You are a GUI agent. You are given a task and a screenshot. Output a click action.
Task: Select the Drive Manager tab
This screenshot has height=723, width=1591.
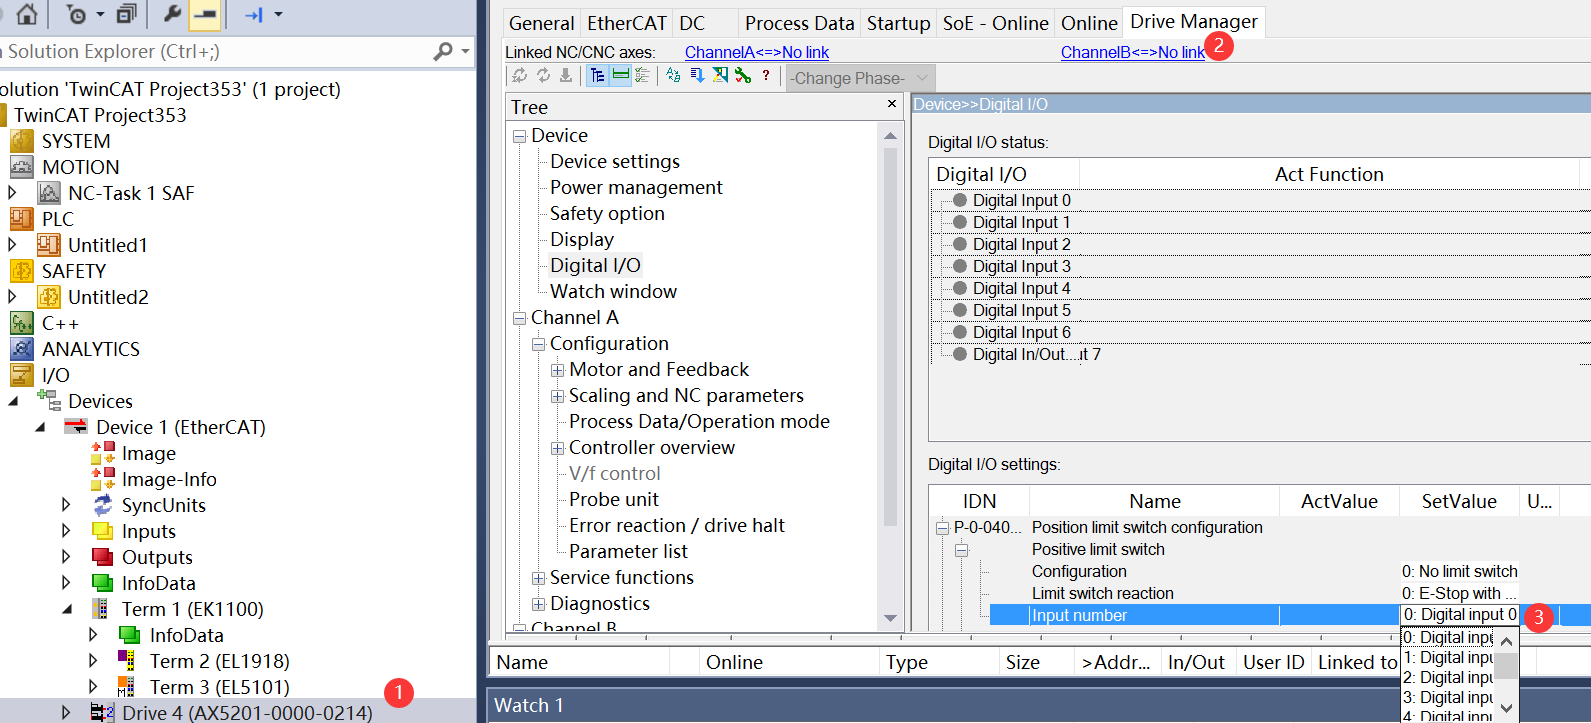click(x=1194, y=21)
